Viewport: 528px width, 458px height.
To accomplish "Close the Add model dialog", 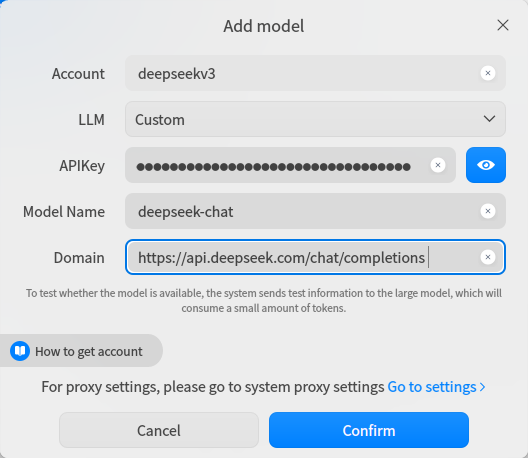I will 503,25.
